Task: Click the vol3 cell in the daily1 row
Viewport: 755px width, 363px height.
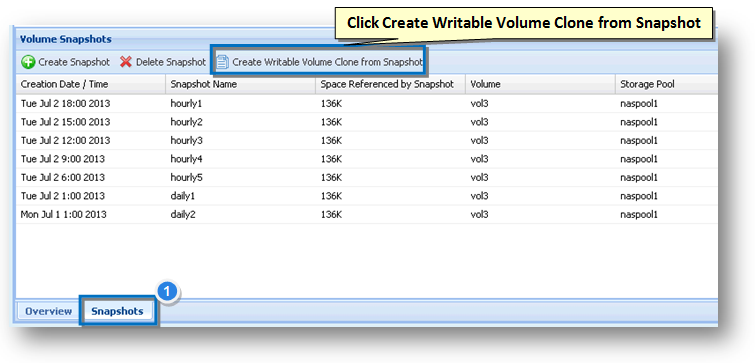Action: 540,196
